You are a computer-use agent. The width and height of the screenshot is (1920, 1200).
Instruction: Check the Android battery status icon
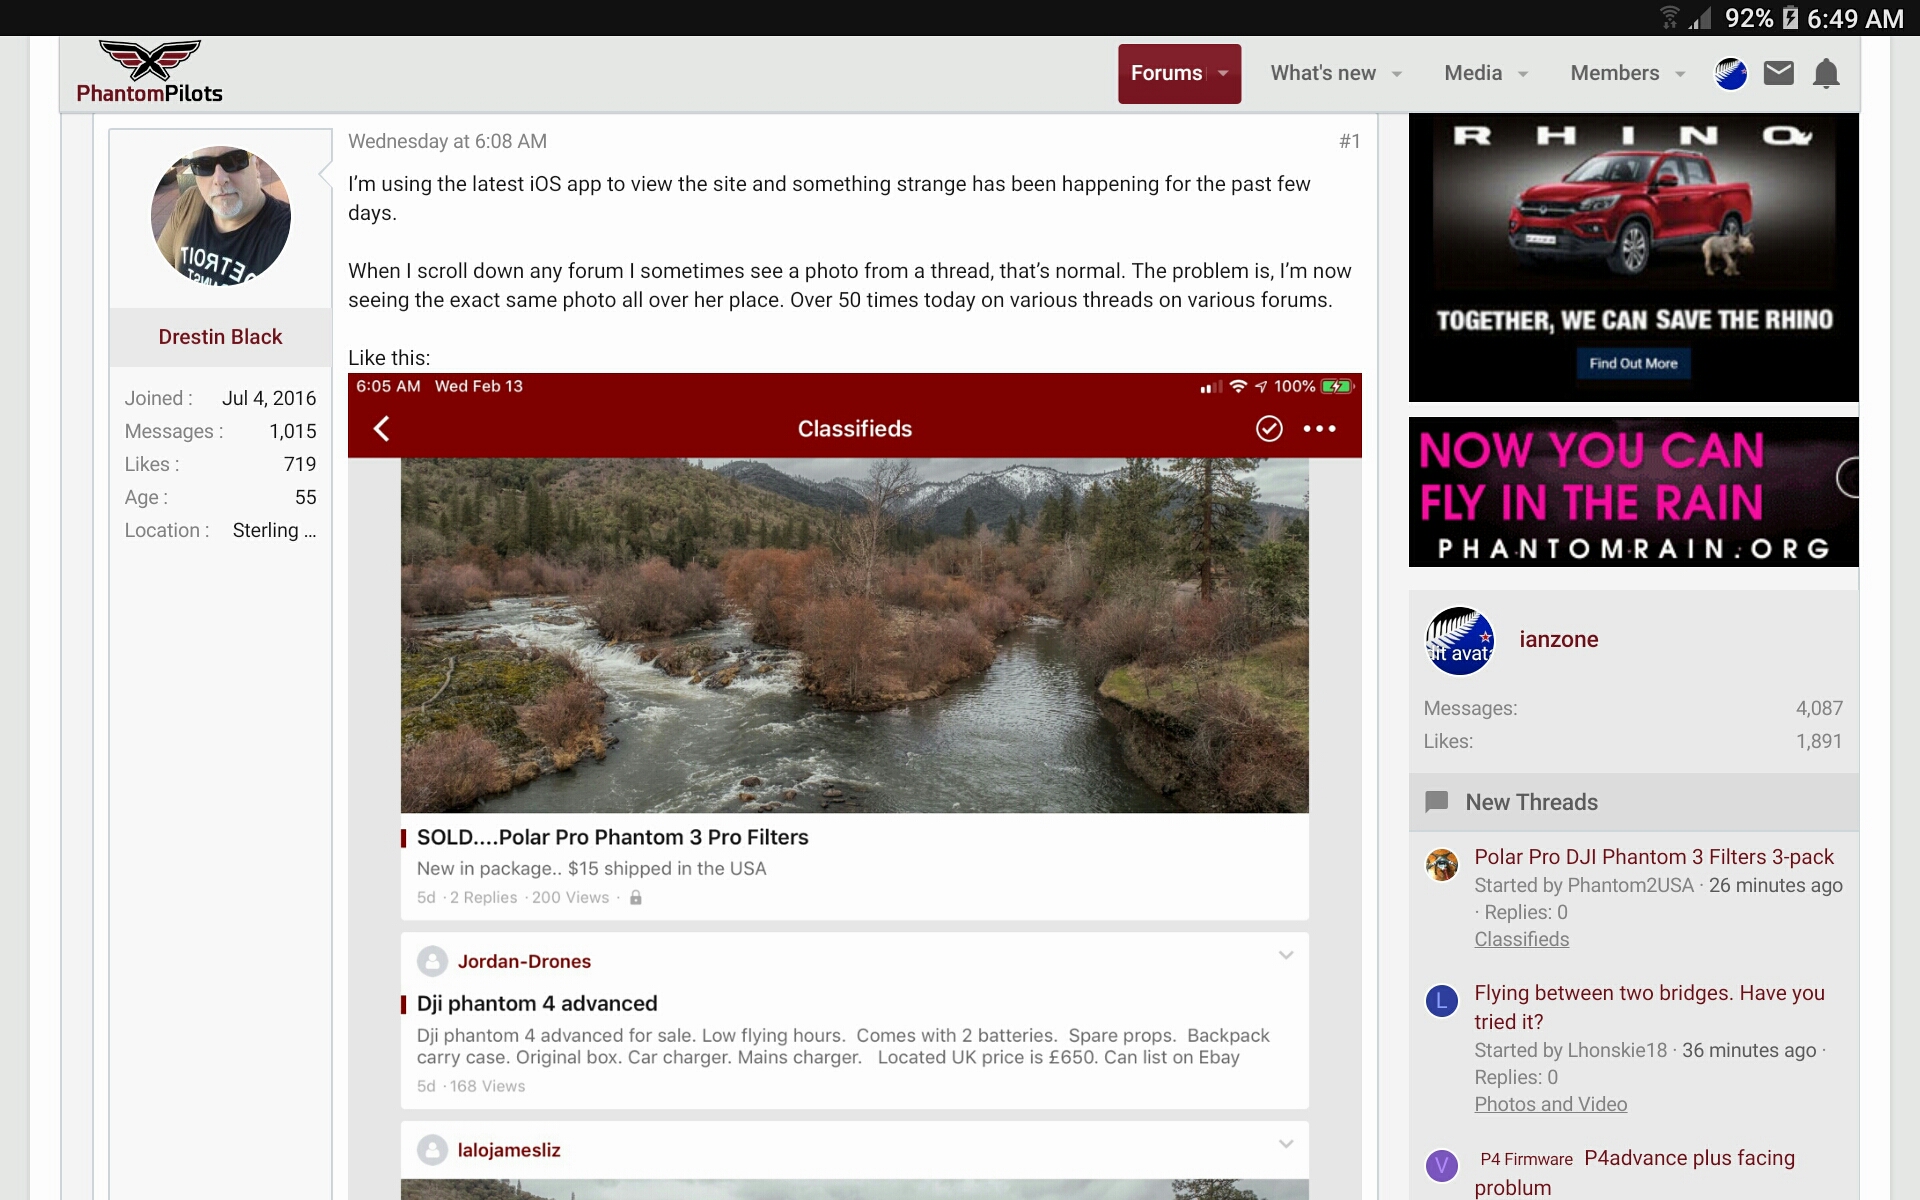click(1791, 18)
